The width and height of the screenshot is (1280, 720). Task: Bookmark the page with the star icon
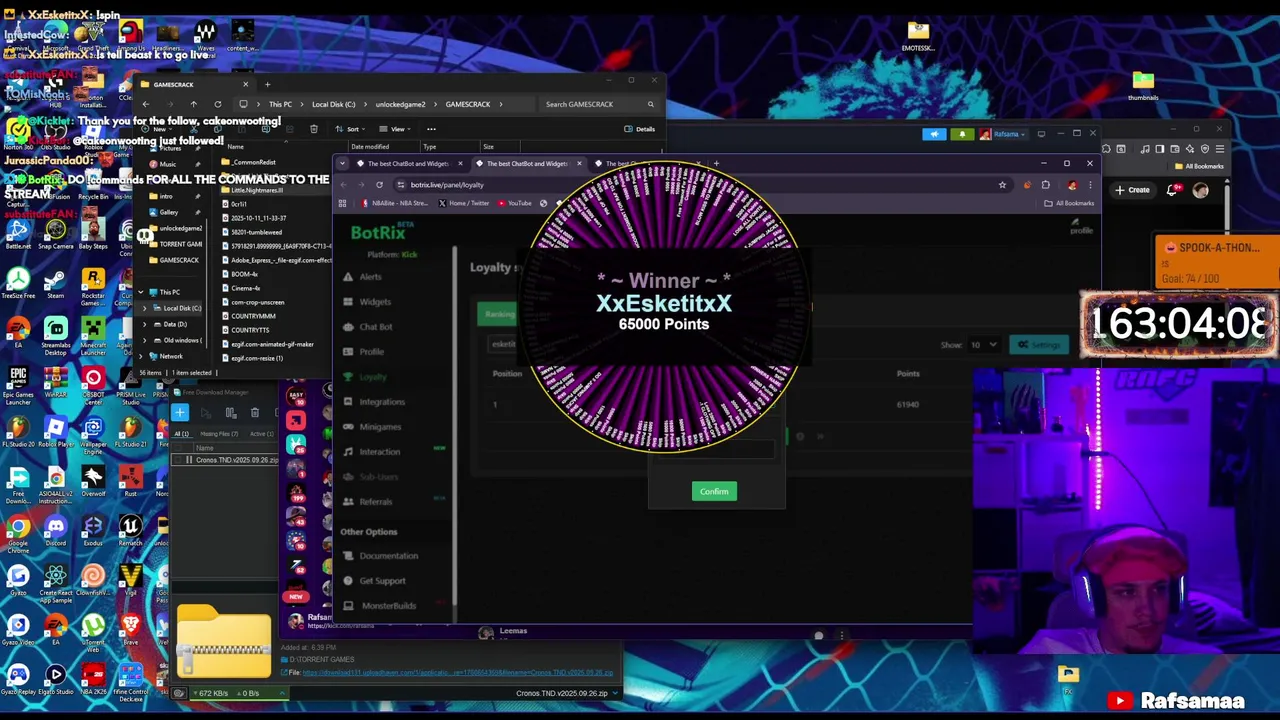point(1002,185)
